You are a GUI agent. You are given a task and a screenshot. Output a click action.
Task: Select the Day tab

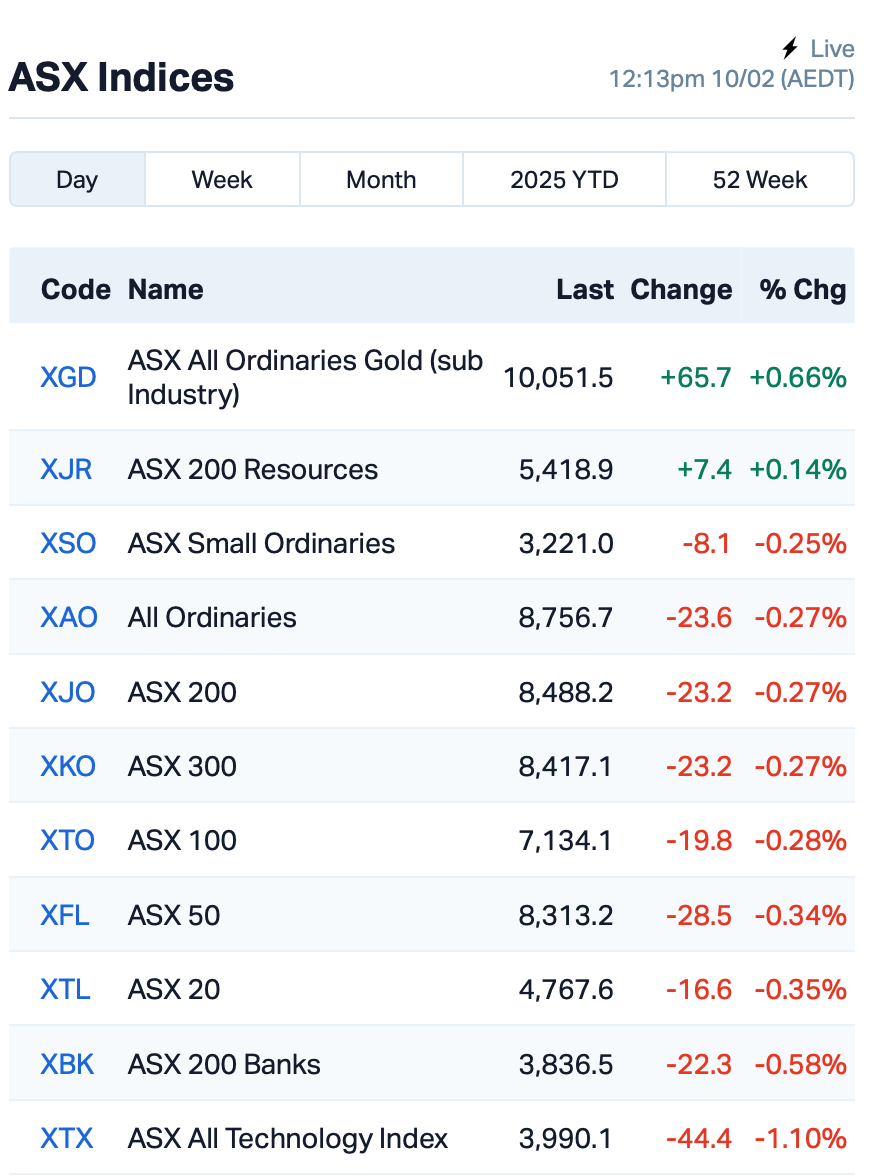pyautogui.click(x=77, y=179)
